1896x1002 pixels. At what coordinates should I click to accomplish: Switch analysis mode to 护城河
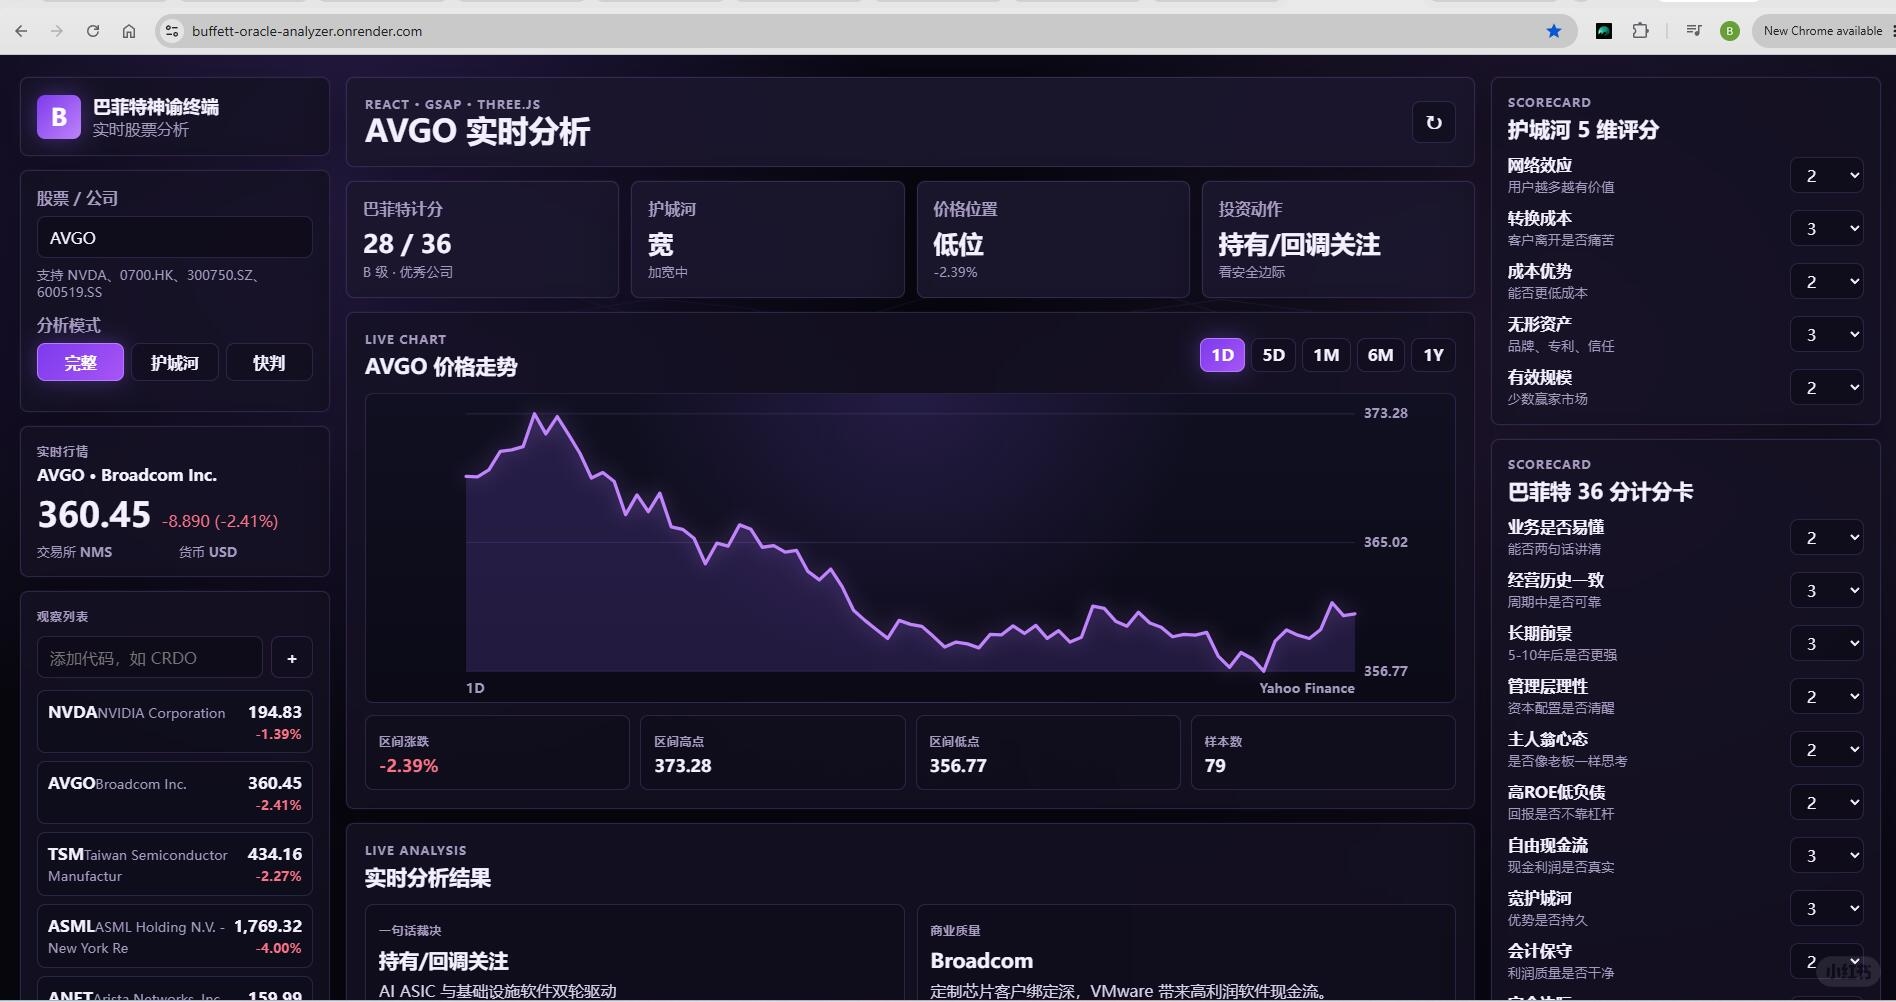175,362
